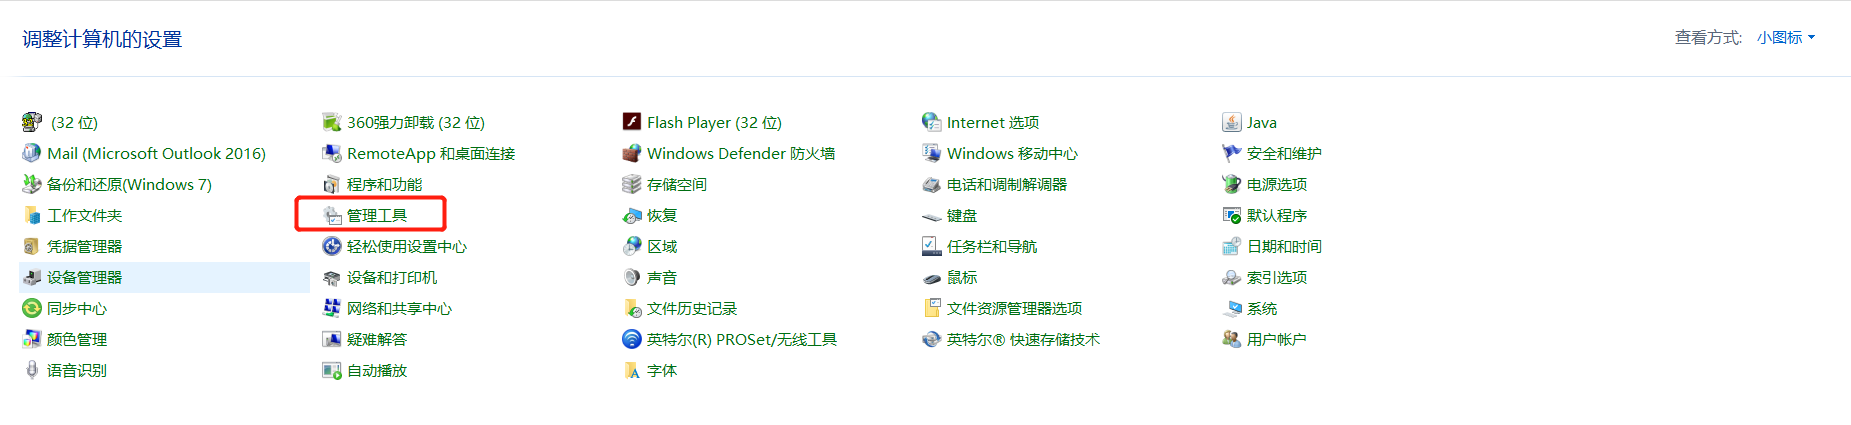Click the RemoteApp 和桌面连接 icon
Viewport: 1851px width, 425px height.
click(x=332, y=153)
